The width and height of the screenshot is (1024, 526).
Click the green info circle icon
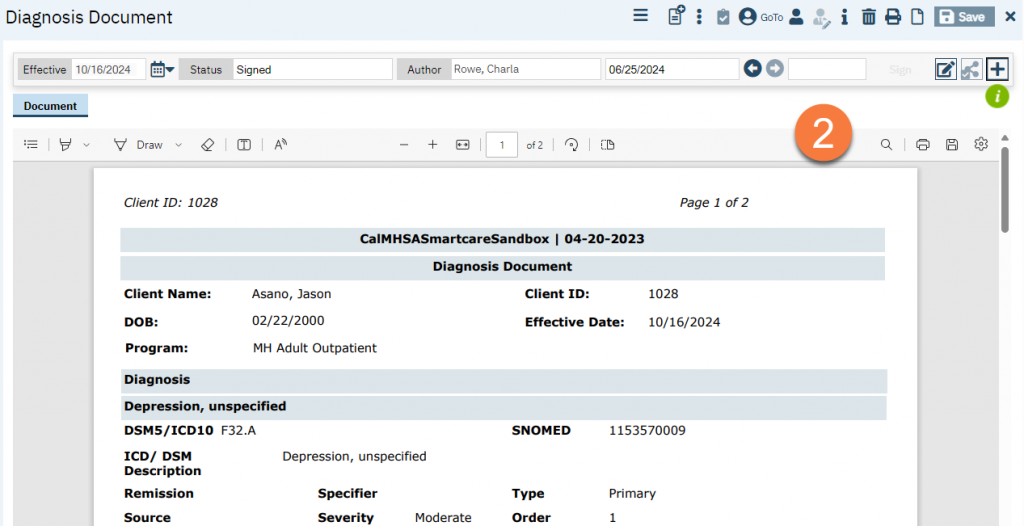pos(997,97)
